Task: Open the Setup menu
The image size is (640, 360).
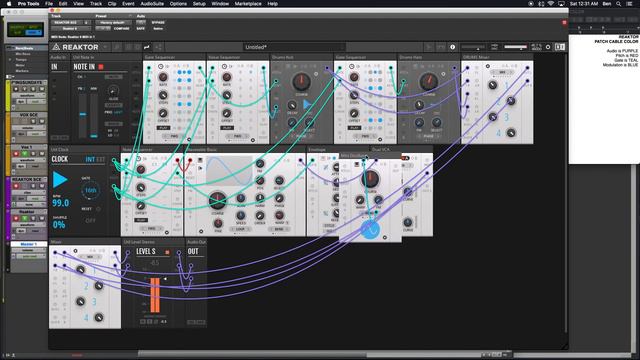Action: pos(199,4)
